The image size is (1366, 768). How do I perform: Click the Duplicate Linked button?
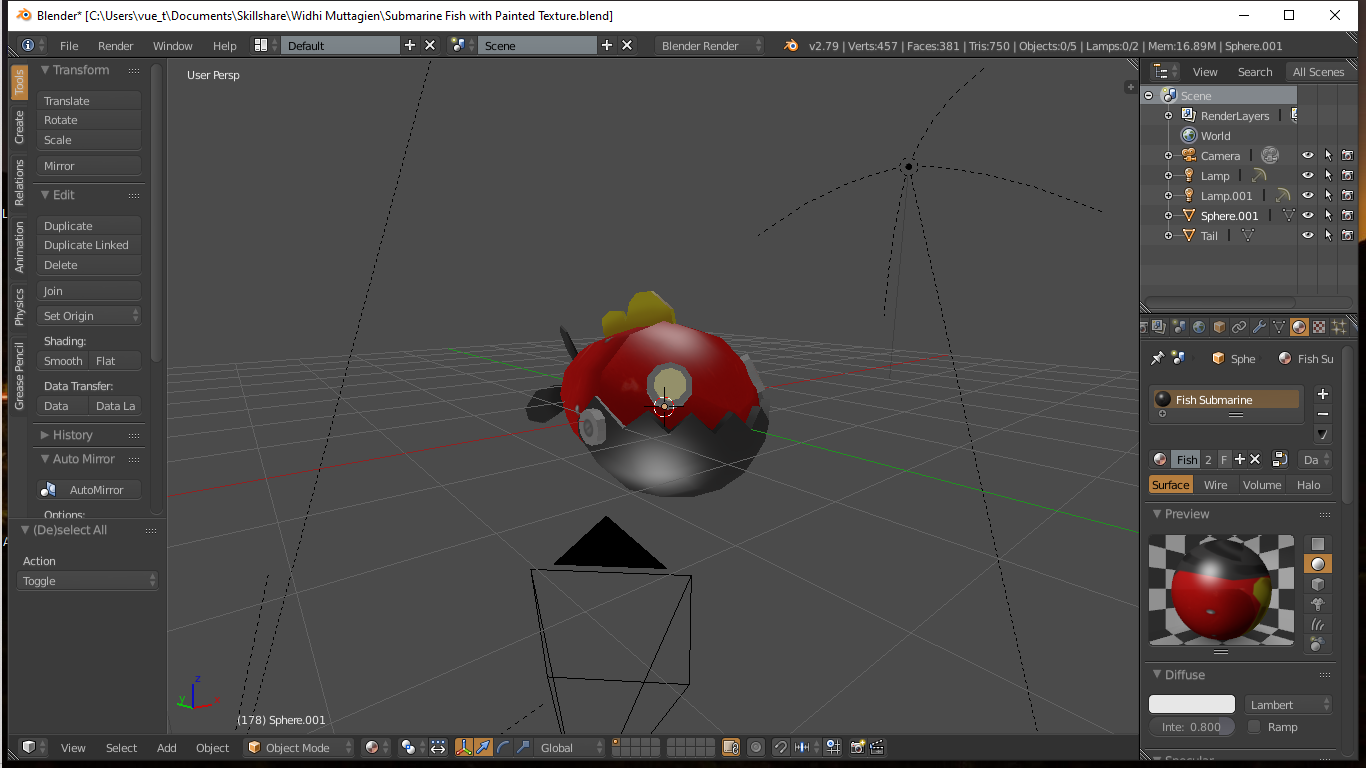pos(90,245)
